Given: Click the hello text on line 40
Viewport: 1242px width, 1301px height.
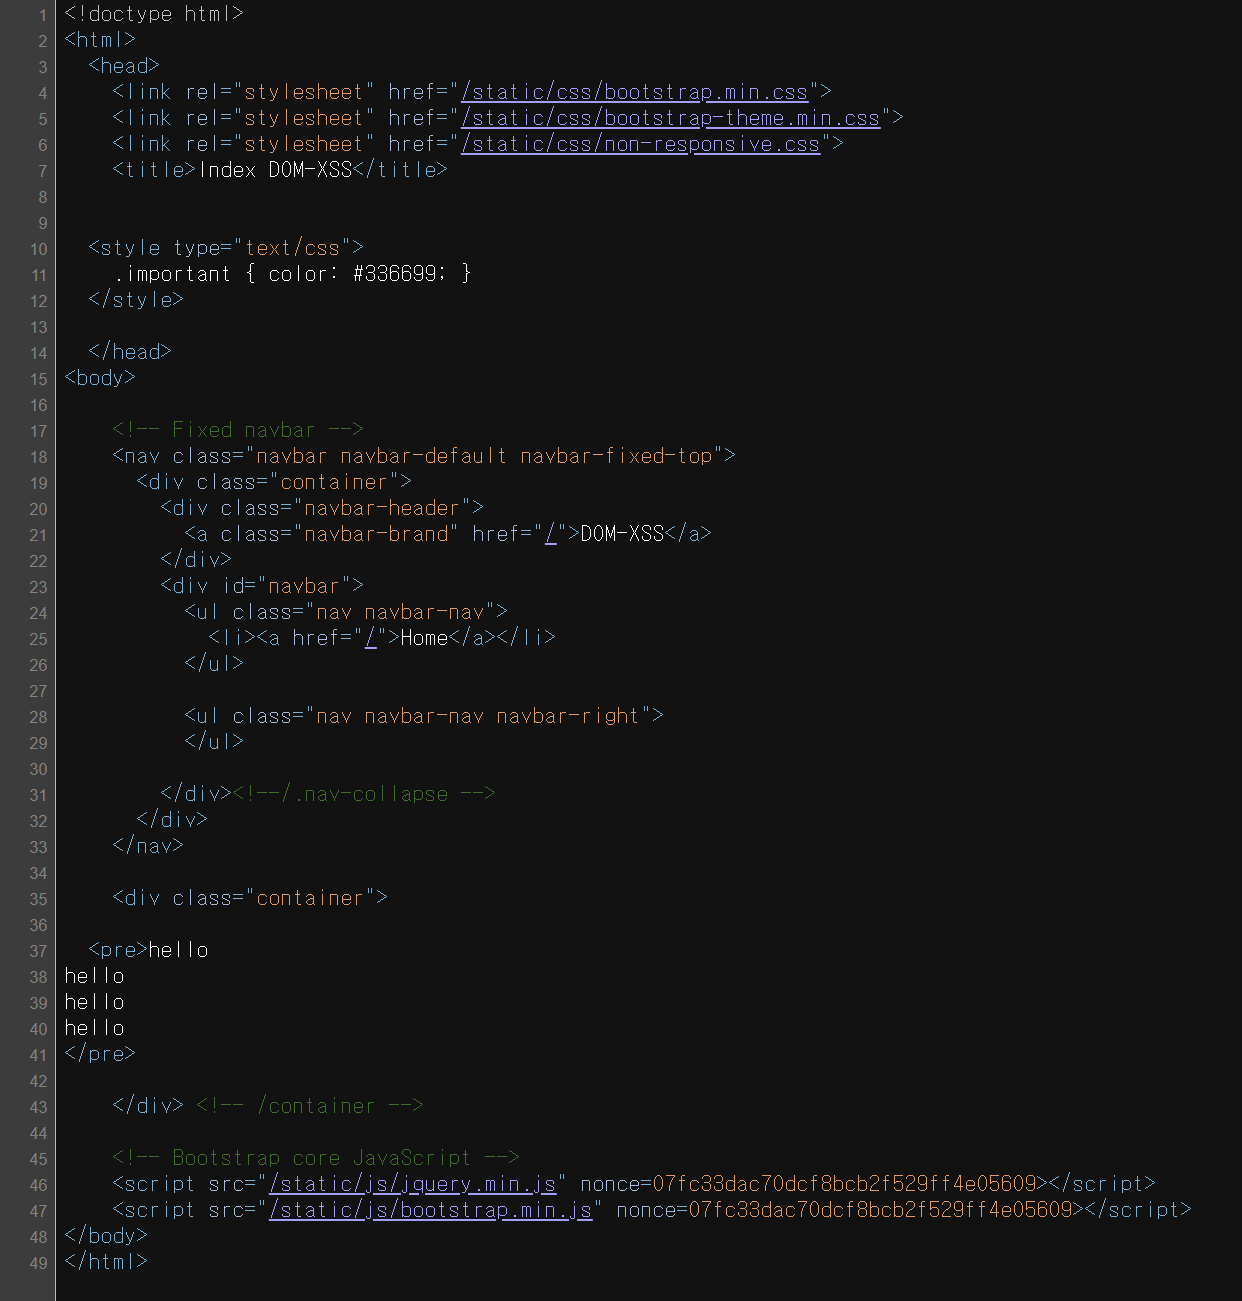Looking at the screenshot, I should tap(94, 1028).
